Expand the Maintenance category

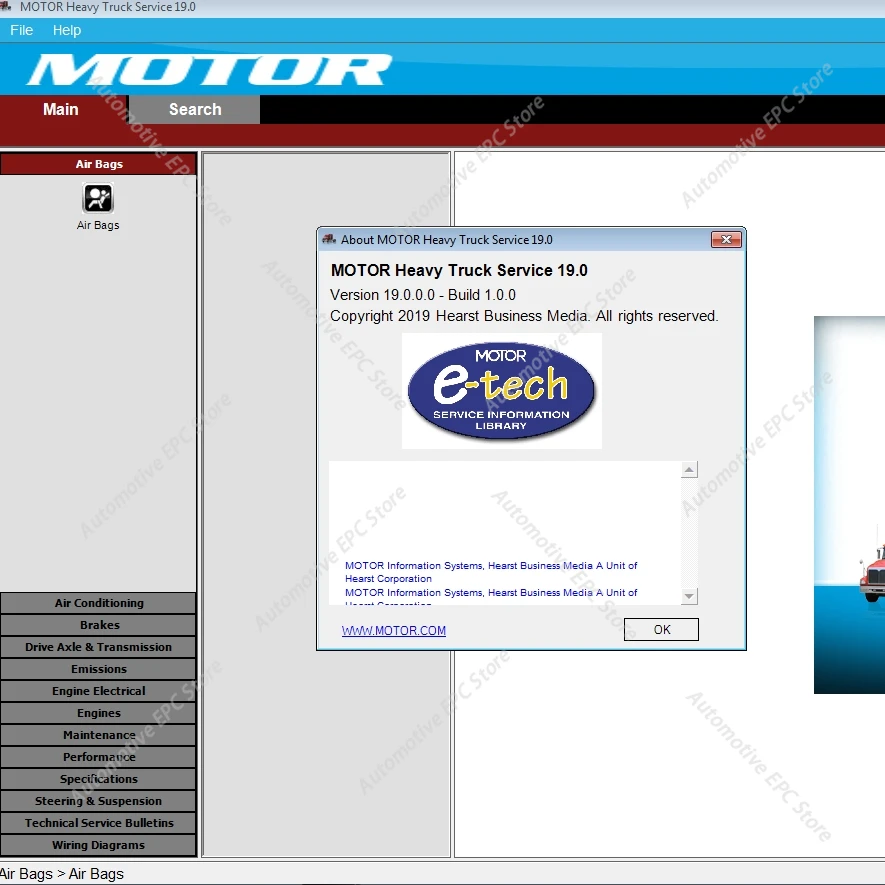99,735
